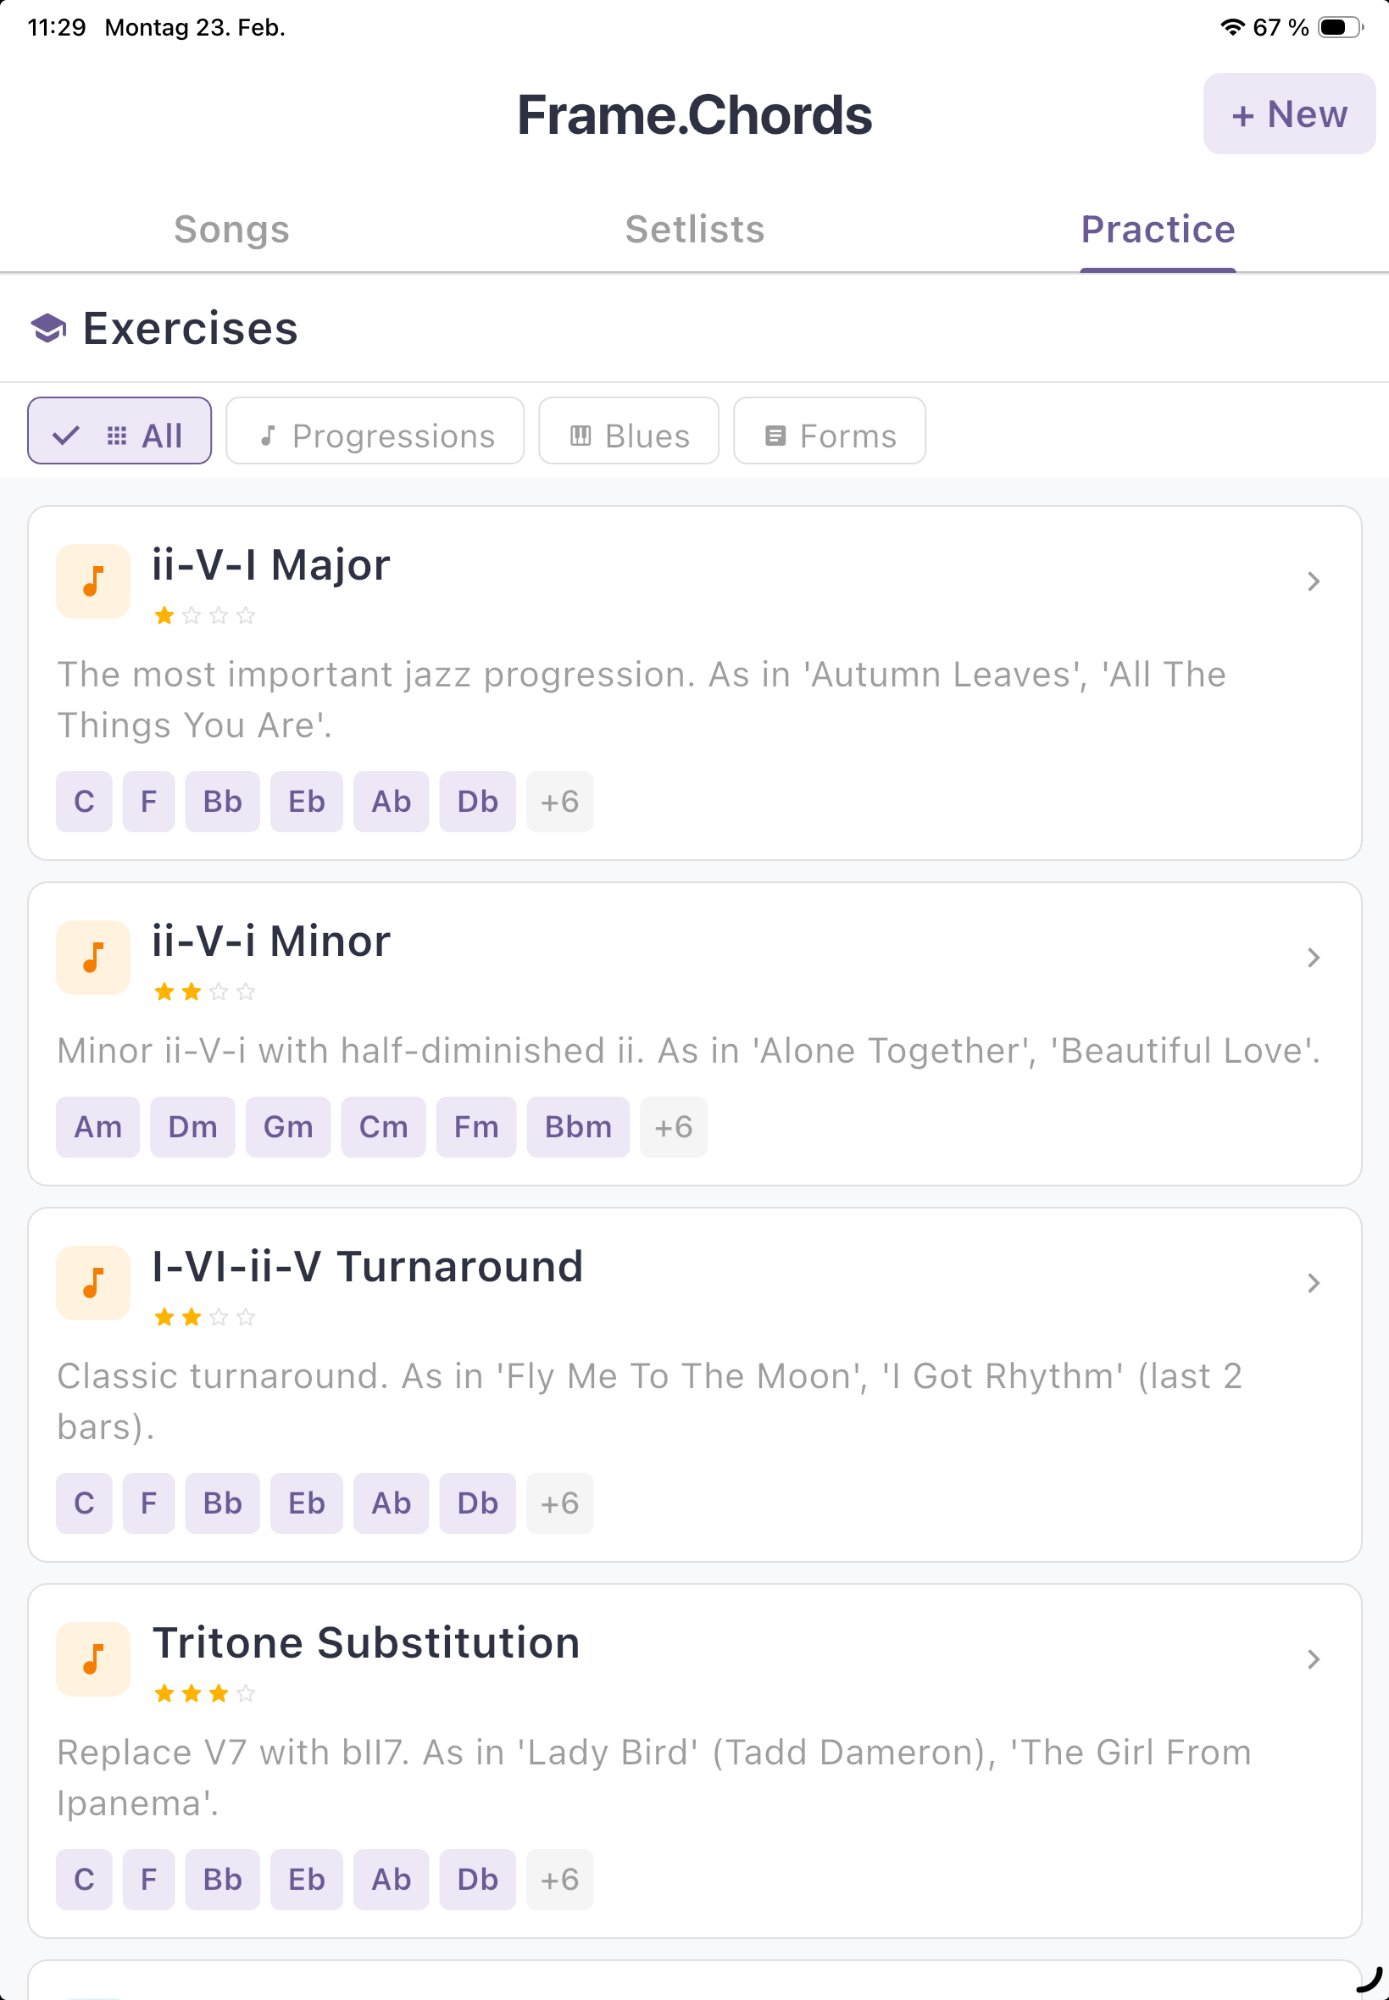Open the Setlists tab
The height and width of the screenshot is (2000, 1389).
click(695, 229)
